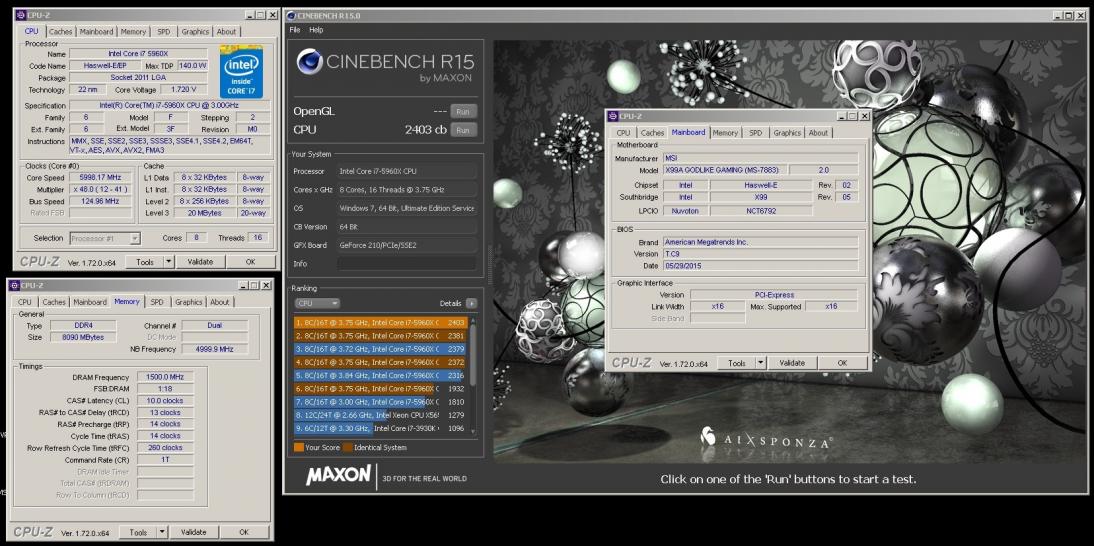Open the CPU ranking type dropdown

[x=317, y=303]
